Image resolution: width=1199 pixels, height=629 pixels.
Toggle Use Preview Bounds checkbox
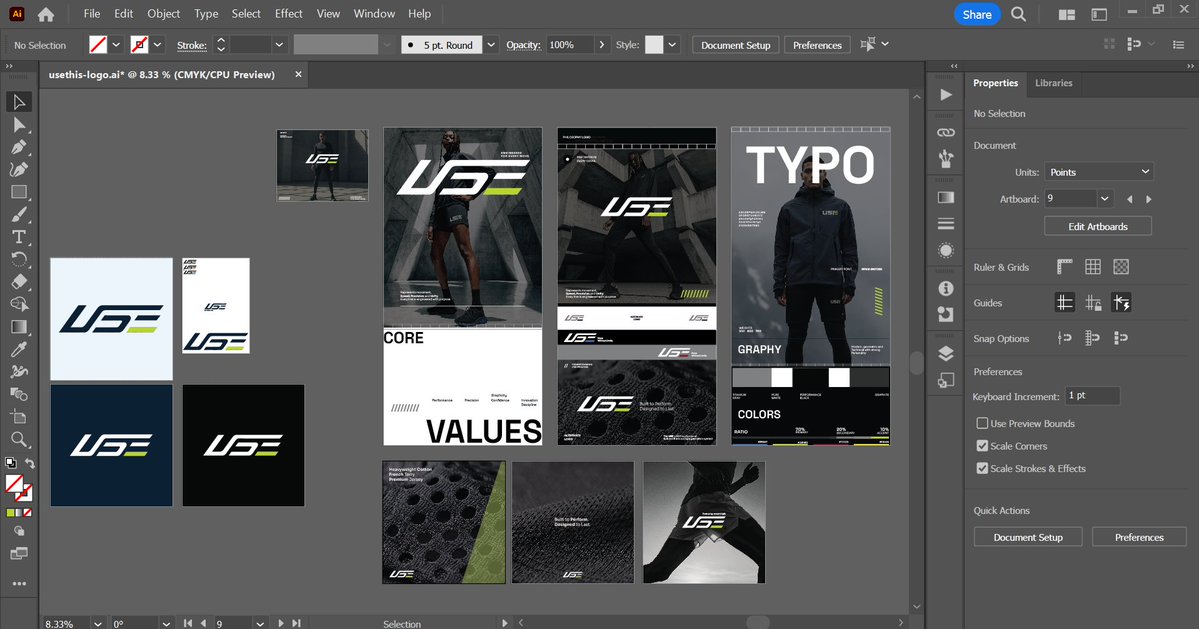(983, 423)
